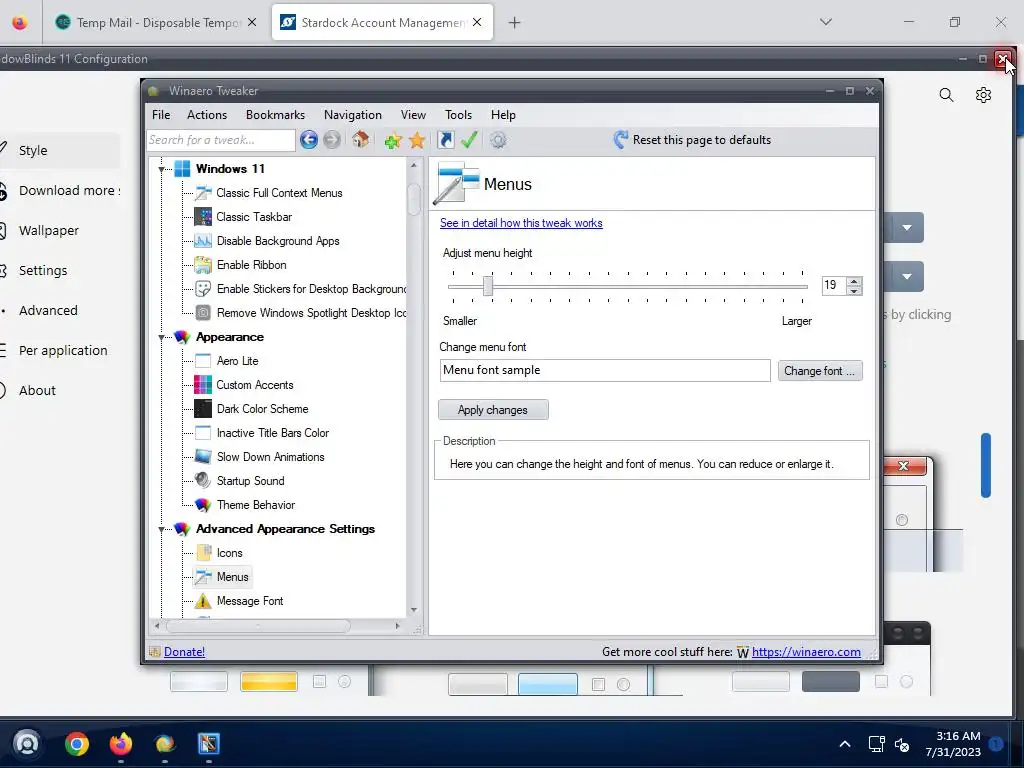
Task: Click the menu height slider thumb
Action: (x=487, y=285)
